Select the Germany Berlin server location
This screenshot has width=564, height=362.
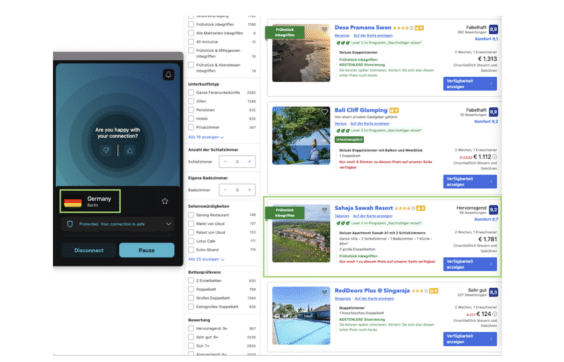coord(90,201)
